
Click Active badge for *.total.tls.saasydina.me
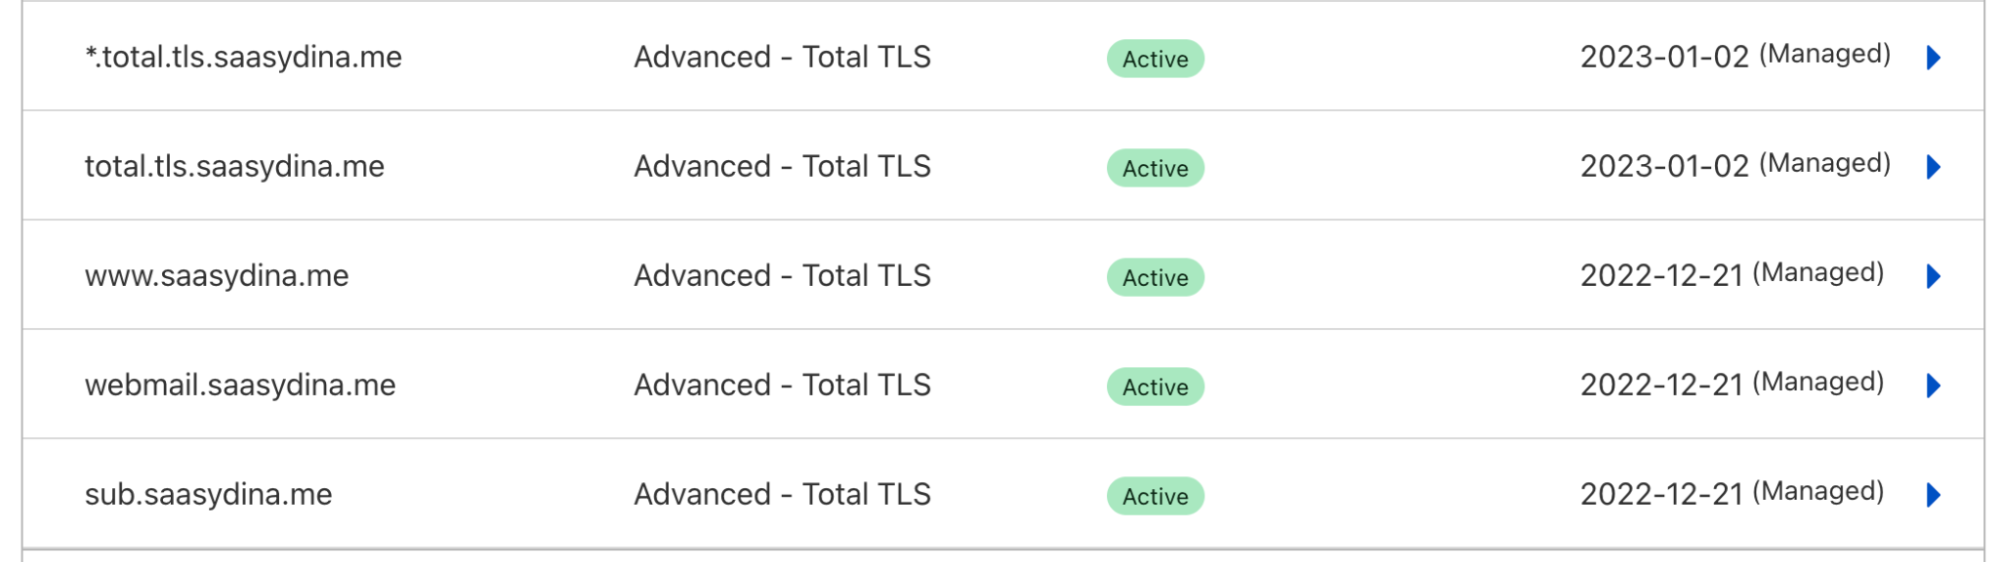coord(1155,59)
